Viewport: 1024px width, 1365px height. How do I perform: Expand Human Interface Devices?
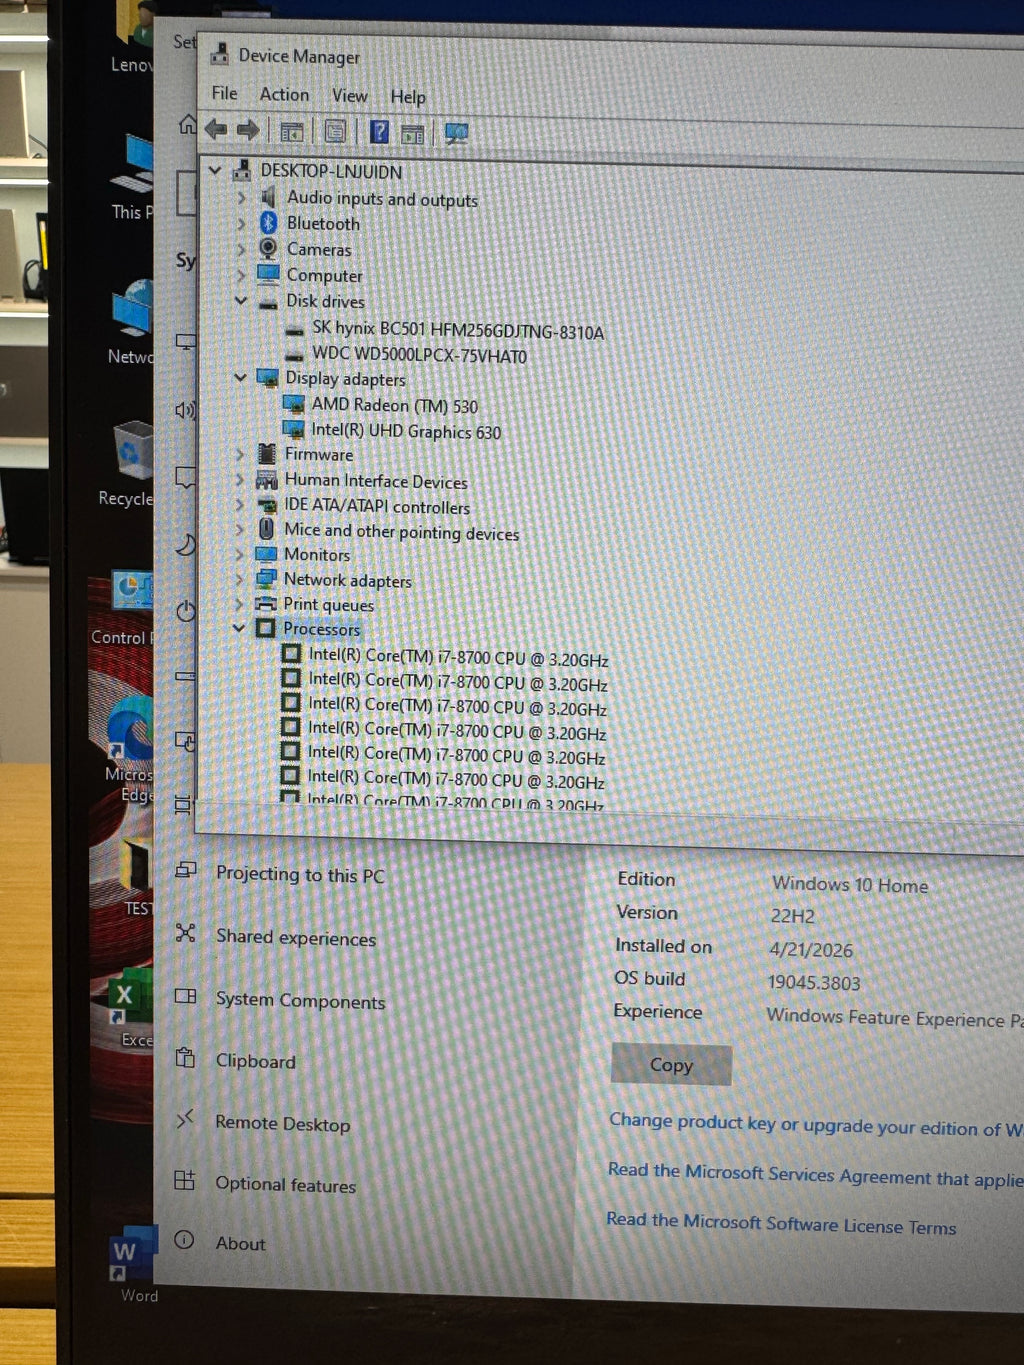(x=240, y=480)
